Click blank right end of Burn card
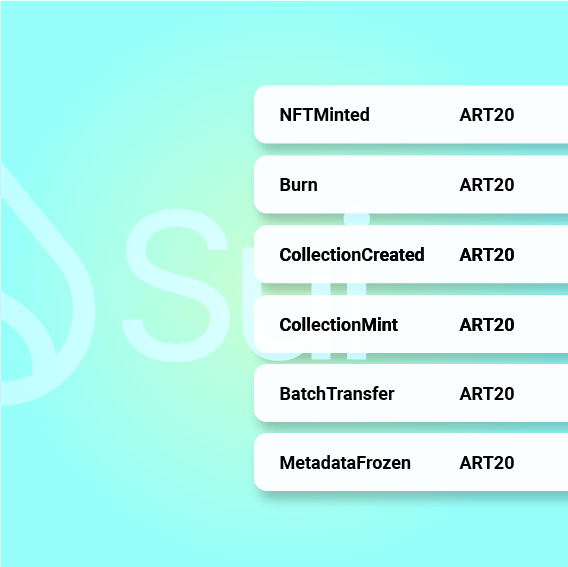 point(543,184)
